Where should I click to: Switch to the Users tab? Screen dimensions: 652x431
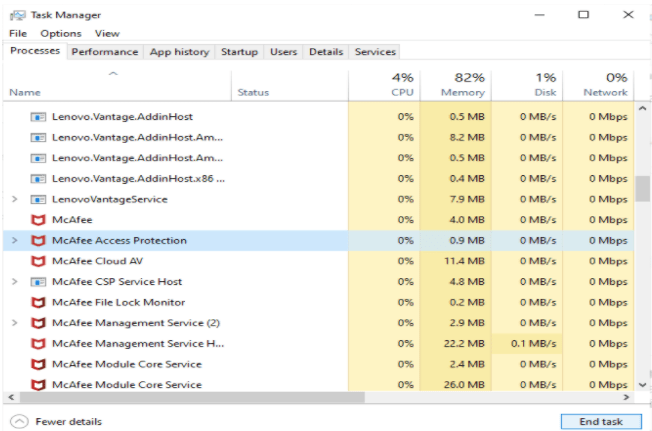click(x=284, y=52)
